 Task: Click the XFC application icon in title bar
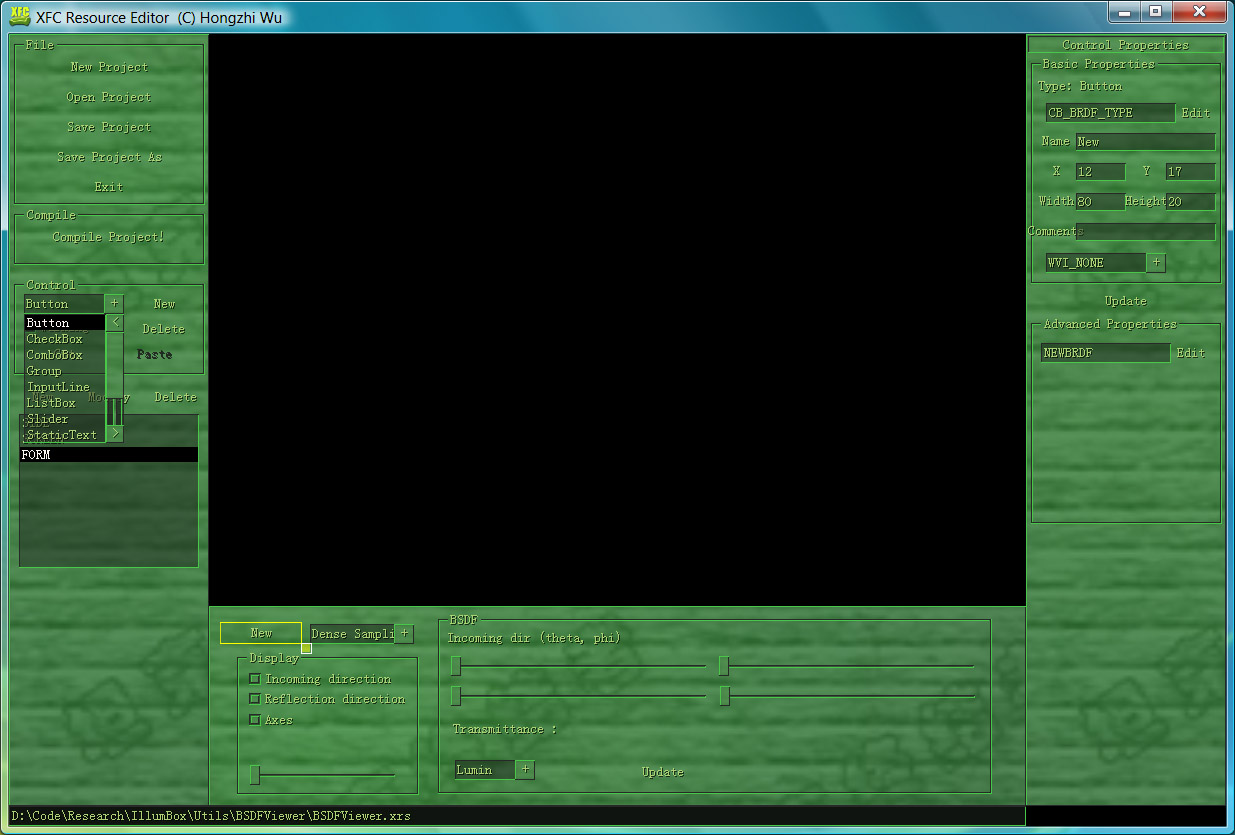(19, 17)
